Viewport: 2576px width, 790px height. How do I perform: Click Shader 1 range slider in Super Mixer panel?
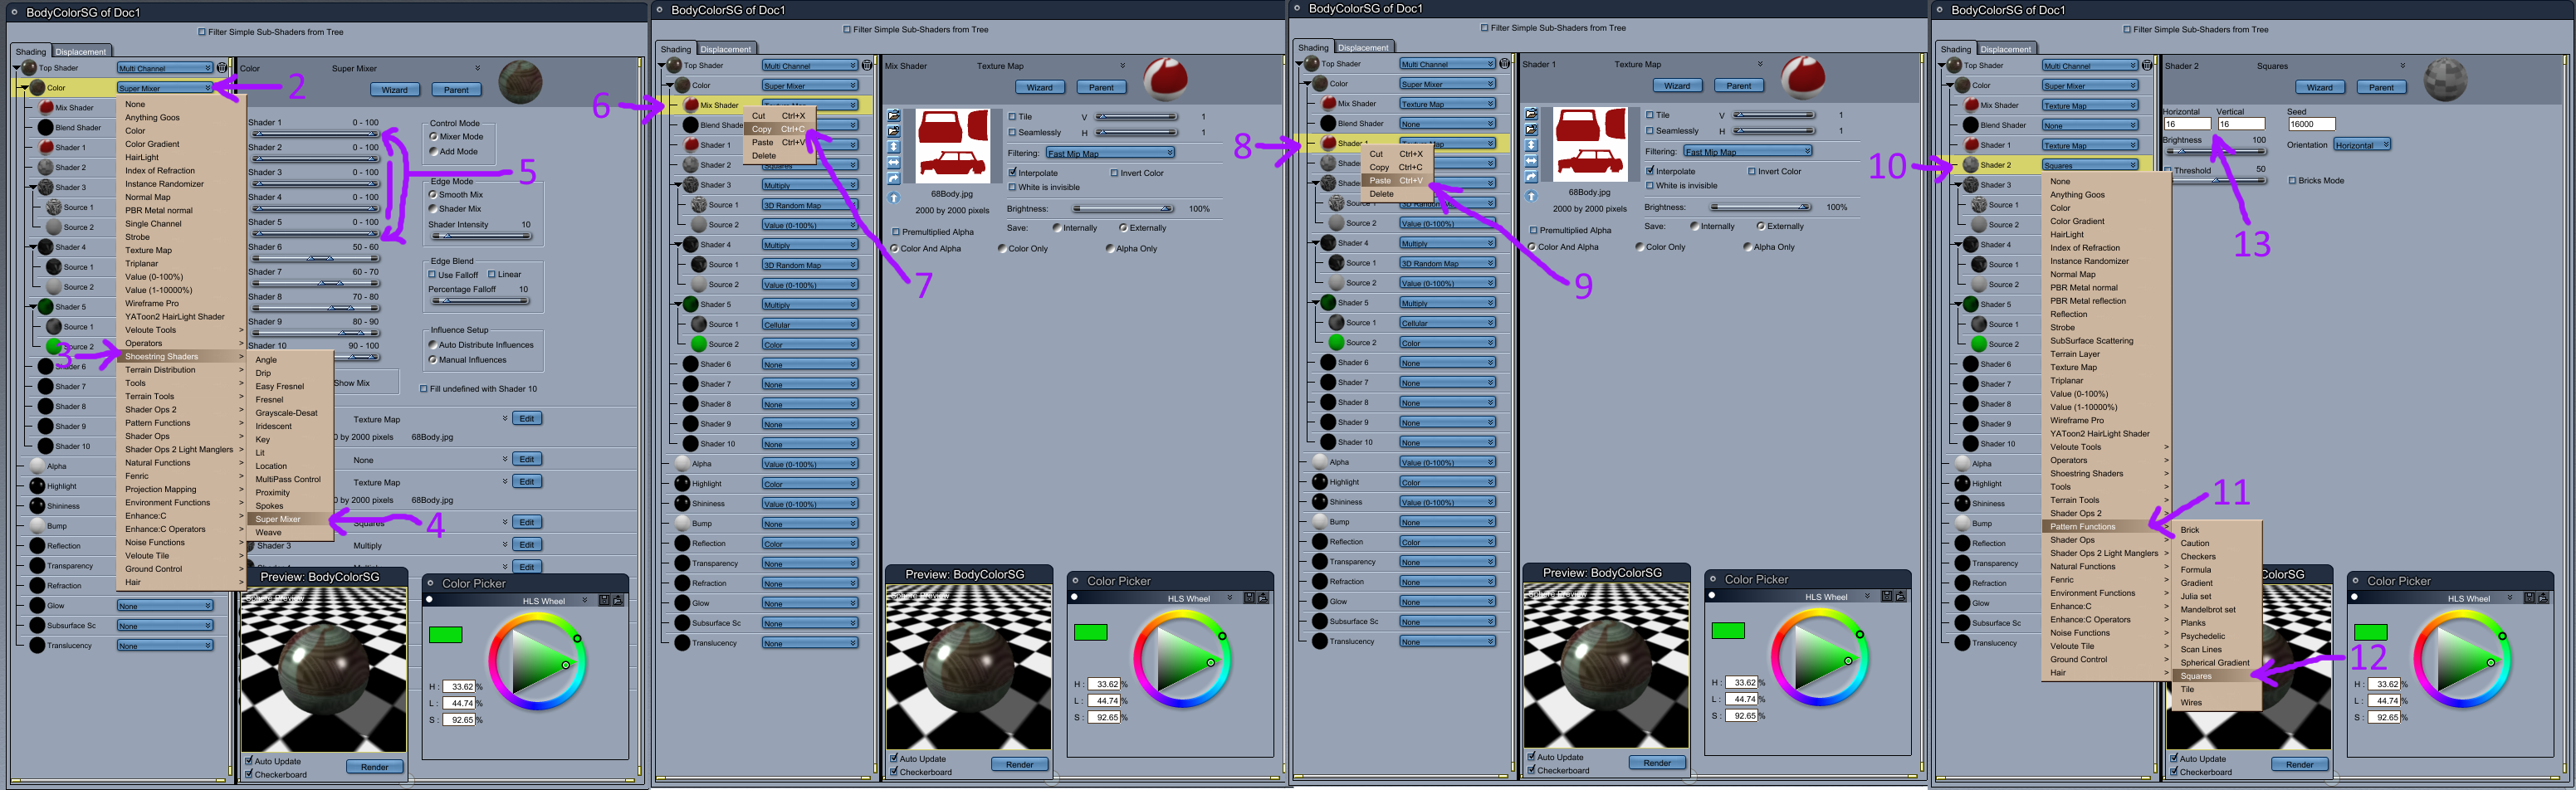pyautogui.click(x=315, y=134)
